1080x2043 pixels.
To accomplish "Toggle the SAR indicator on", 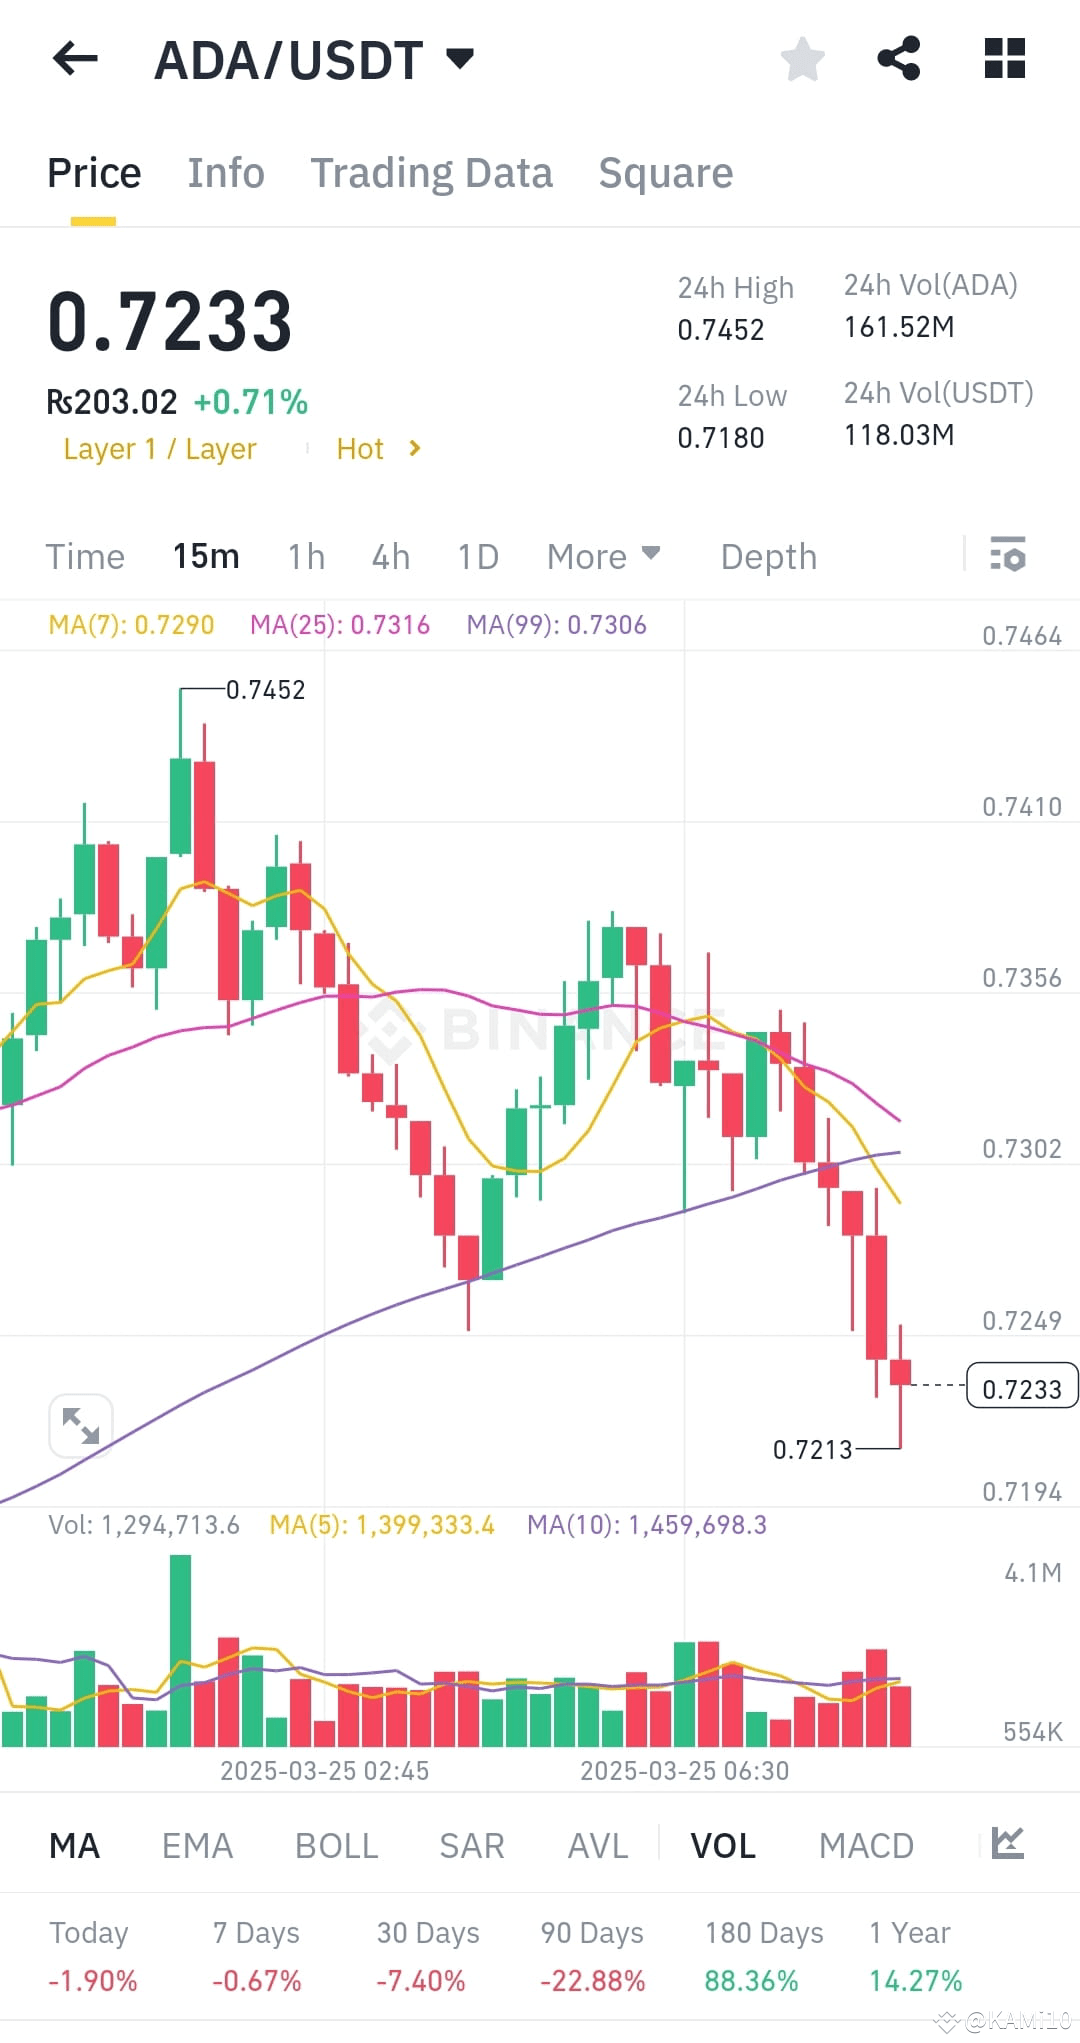I will tap(471, 1845).
